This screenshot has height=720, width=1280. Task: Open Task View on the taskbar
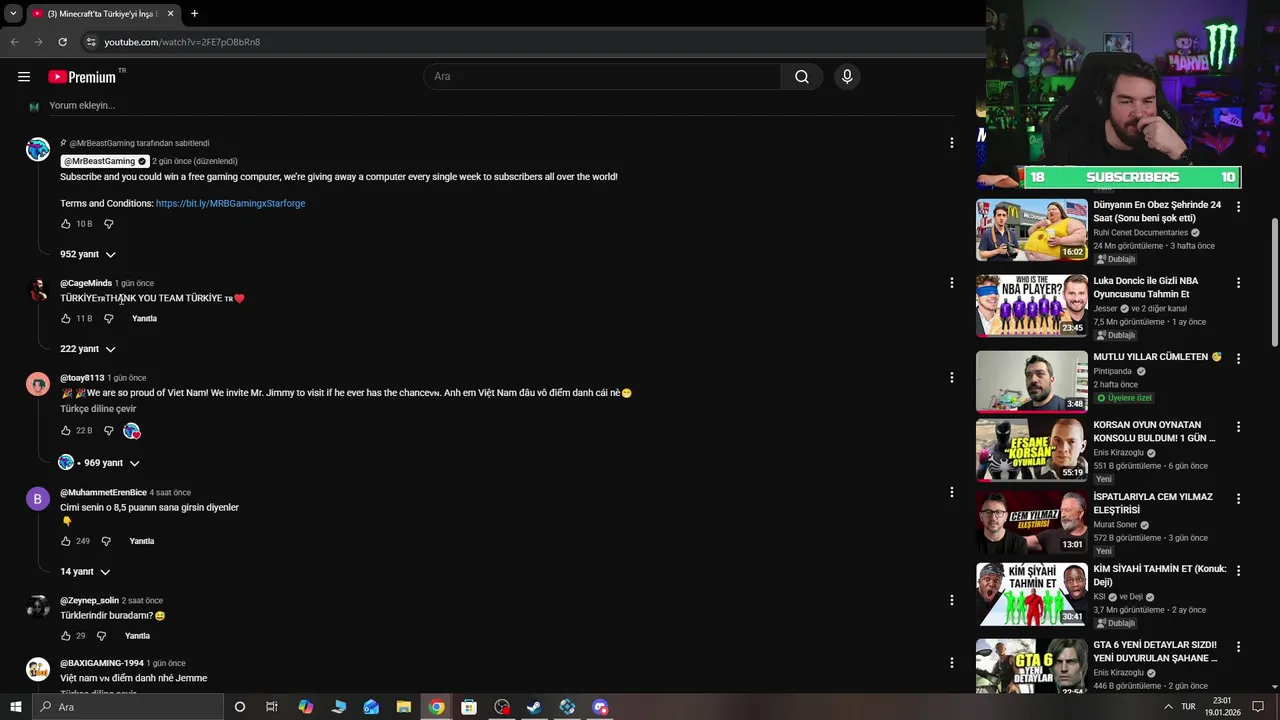pyautogui.click(x=271, y=707)
